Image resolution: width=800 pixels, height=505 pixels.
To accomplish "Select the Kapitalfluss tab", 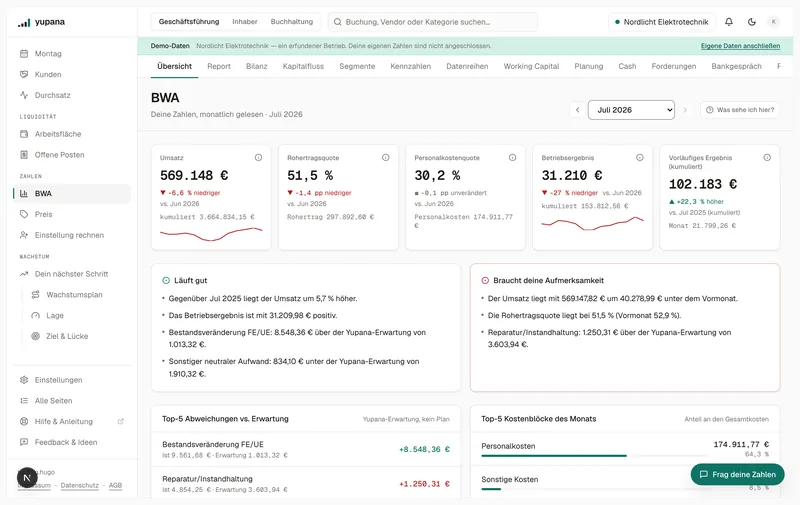I will (x=303, y=66).
